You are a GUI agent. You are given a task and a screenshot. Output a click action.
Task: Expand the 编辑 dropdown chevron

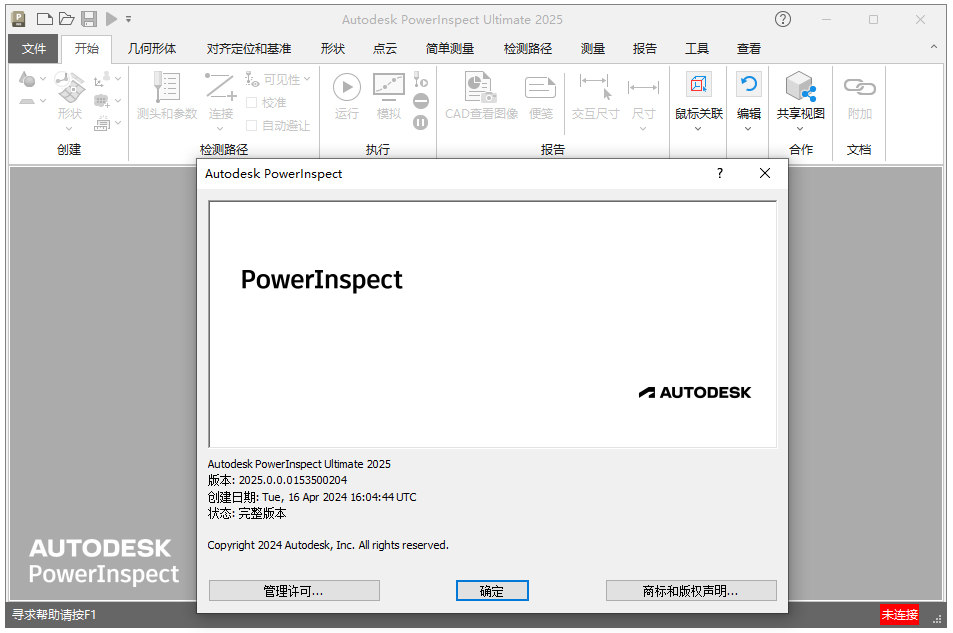[748, 128]
